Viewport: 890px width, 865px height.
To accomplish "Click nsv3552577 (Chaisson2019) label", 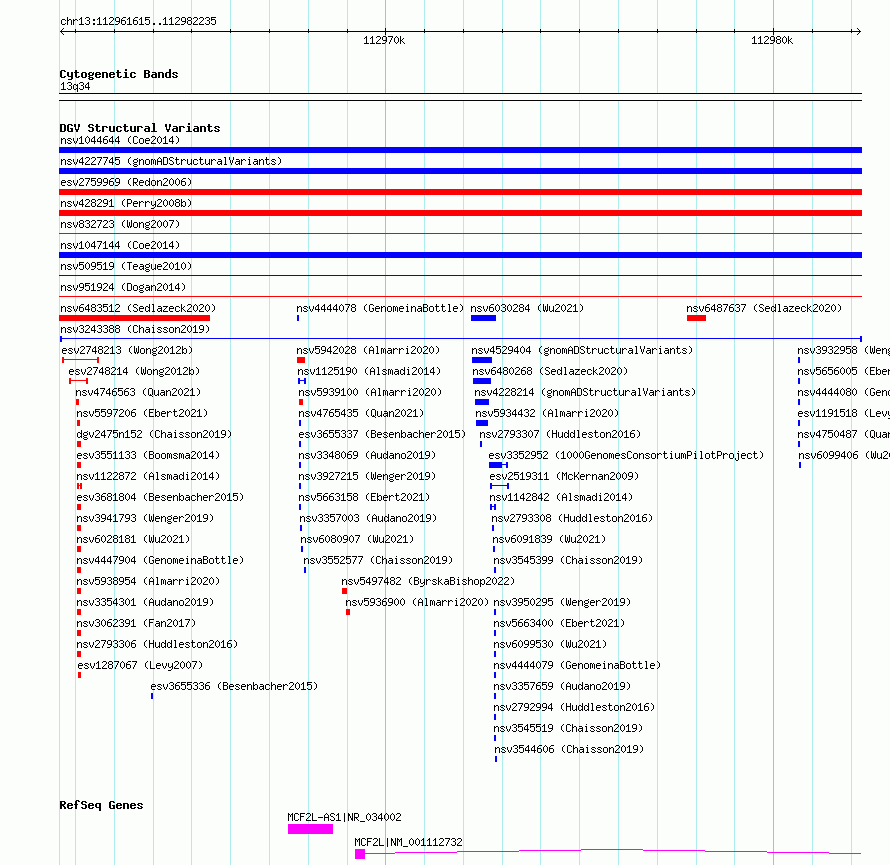I will 378,560.
